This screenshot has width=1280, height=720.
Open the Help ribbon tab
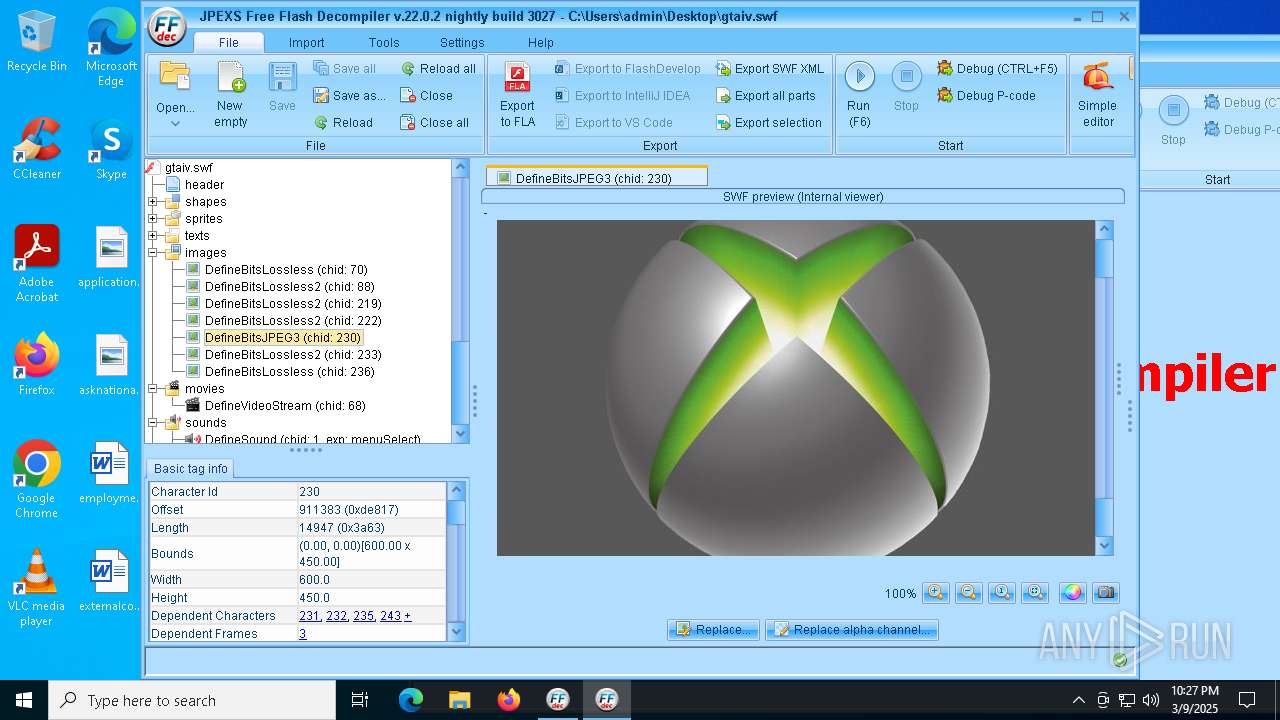click(x=541, y=43)
